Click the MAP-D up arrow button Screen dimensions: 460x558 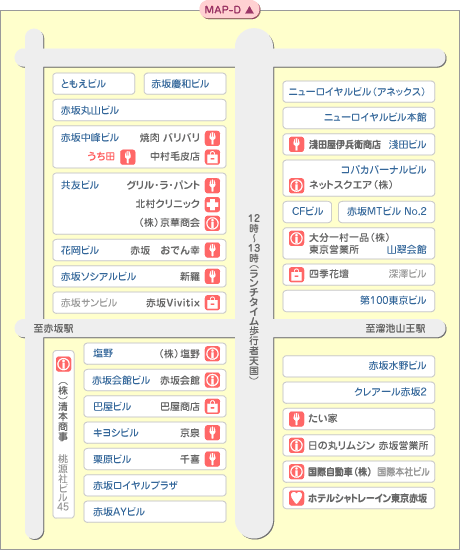[x=229, y=10]
